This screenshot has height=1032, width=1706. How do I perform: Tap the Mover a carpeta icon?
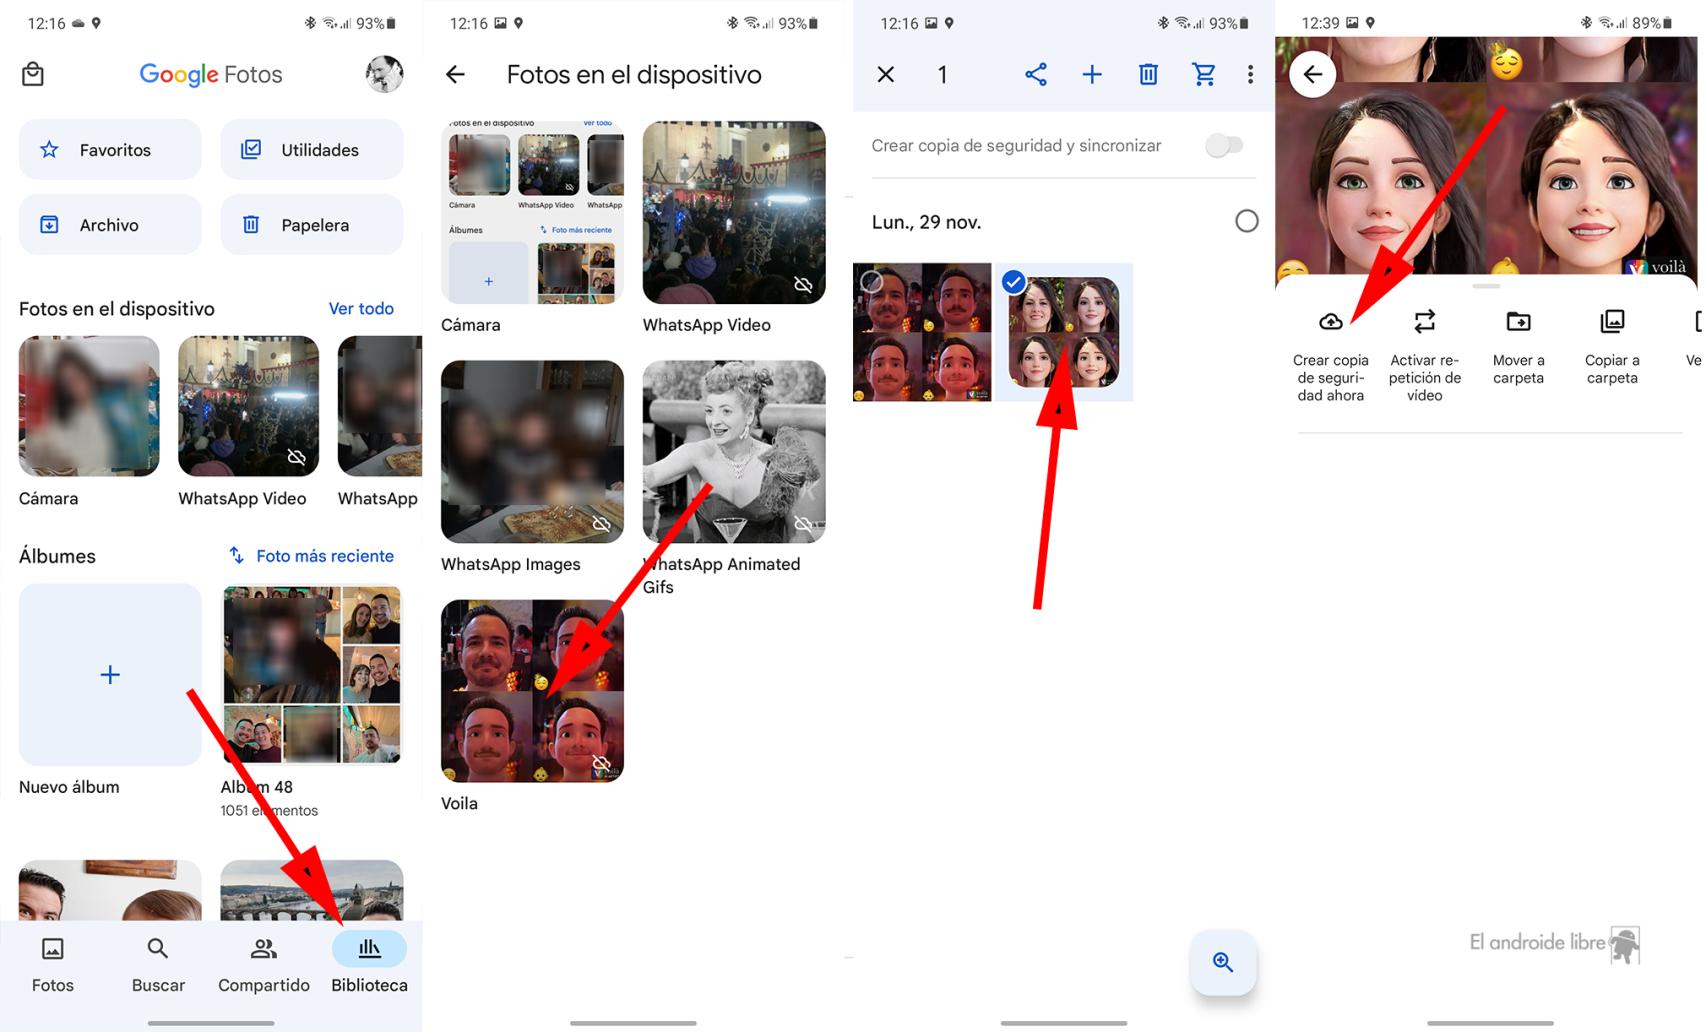(x=1518, y=322)
